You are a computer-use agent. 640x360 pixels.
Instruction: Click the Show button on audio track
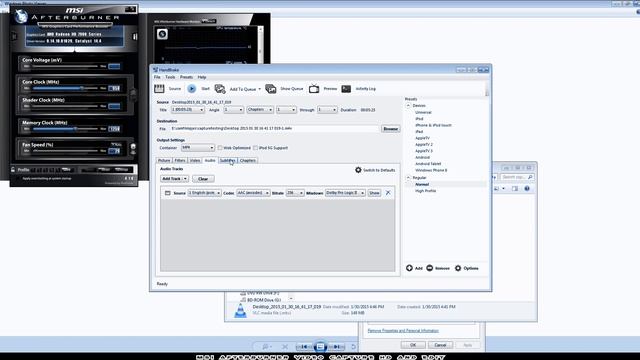(374, 193)
